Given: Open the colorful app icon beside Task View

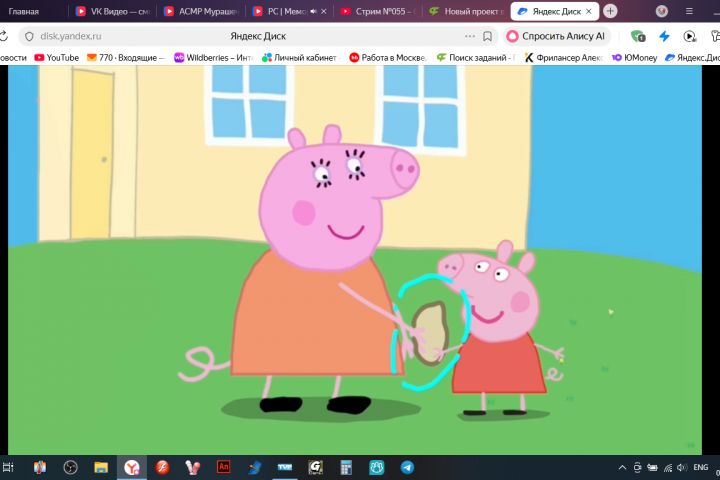Looking at the screenshot, I should pos(39,468).
